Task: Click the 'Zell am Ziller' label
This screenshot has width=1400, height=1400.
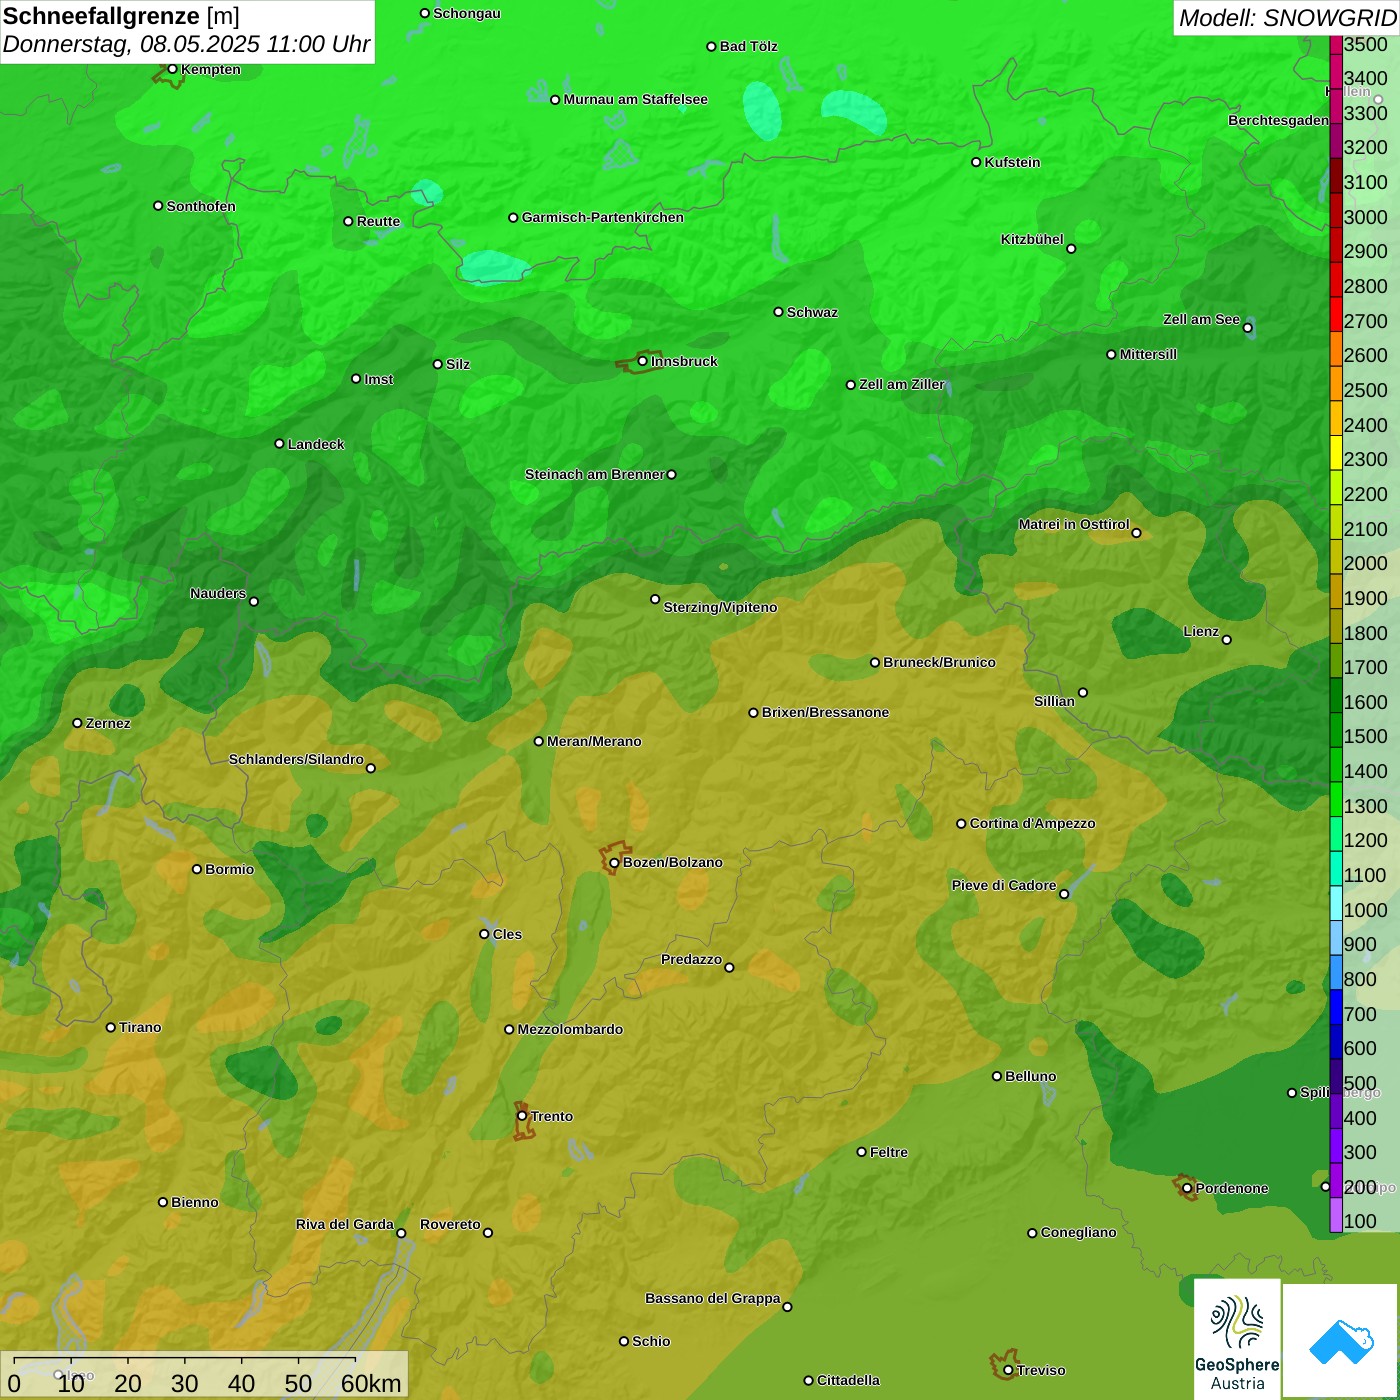Action: (902, 384)
